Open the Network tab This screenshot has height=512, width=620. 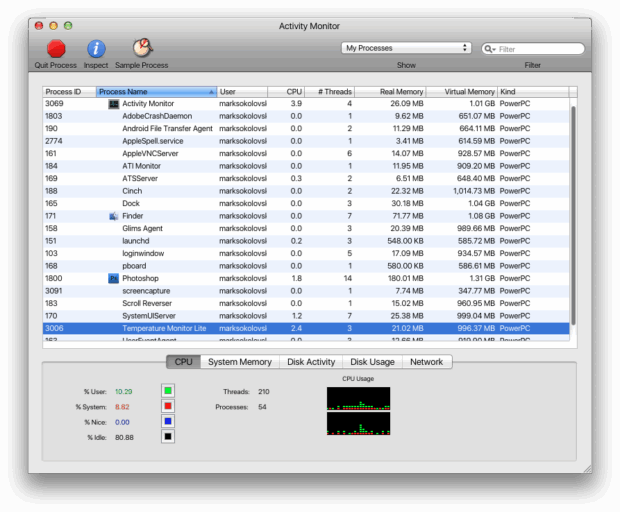click(426, 362)
